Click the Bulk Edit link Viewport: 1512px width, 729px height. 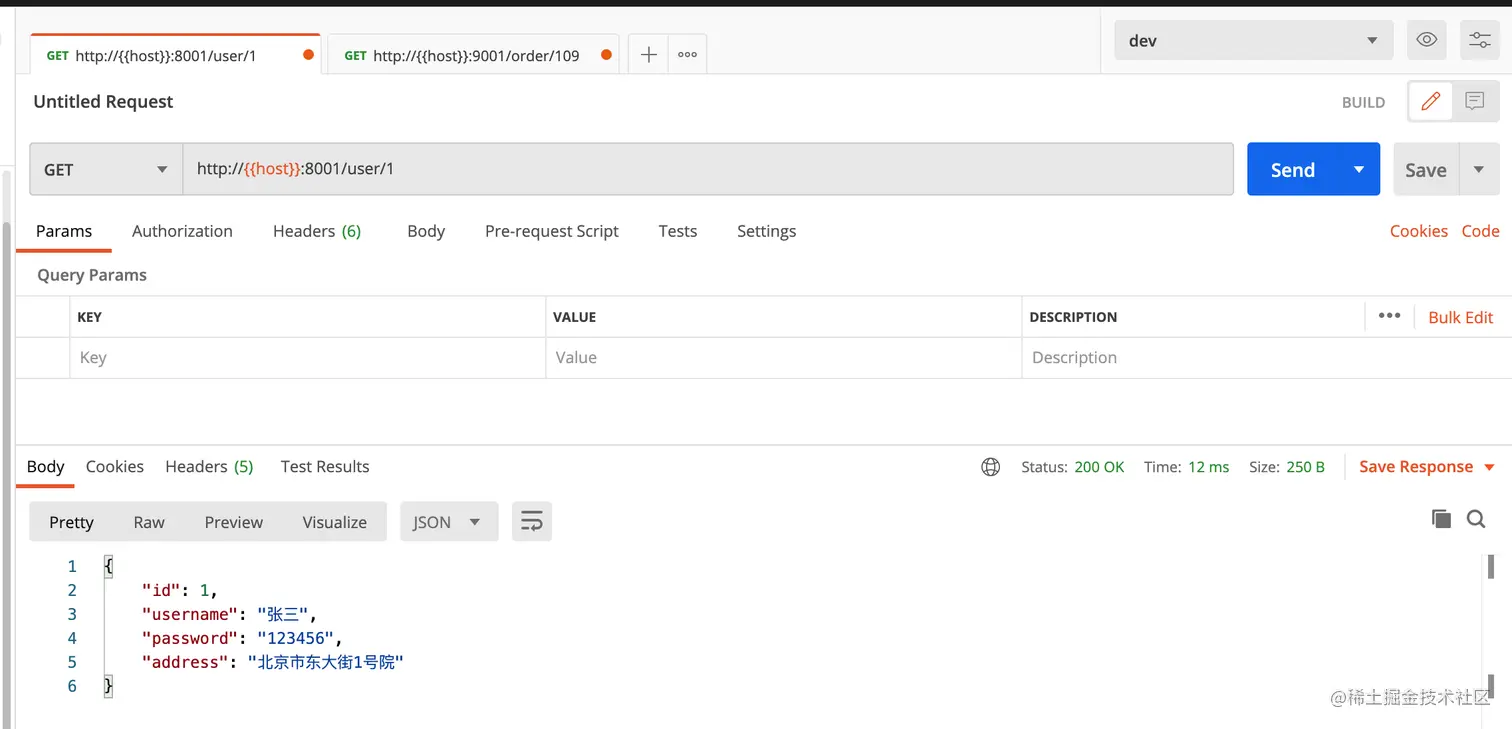coord(1461,317)
